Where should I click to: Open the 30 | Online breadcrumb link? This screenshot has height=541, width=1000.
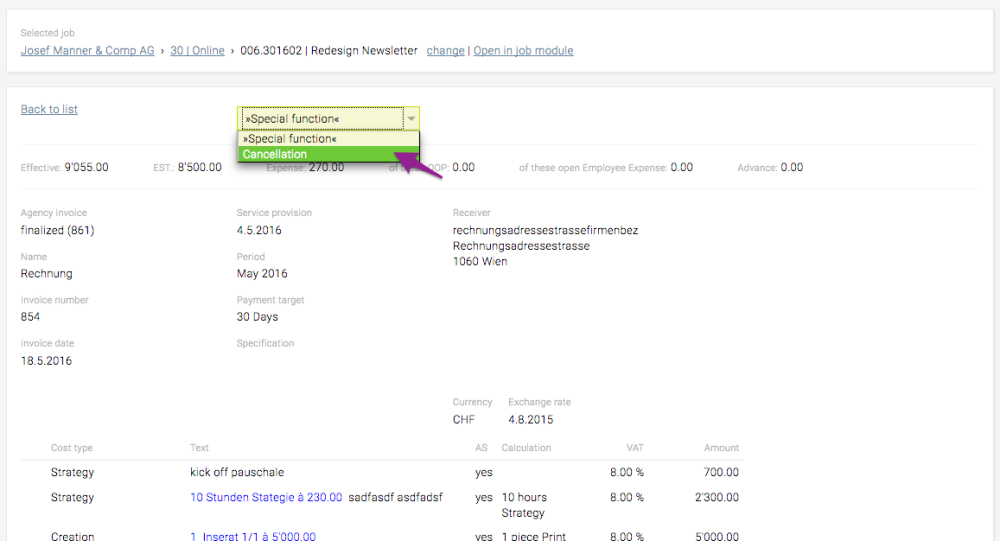pyautogui.click(x=197, y=50)
